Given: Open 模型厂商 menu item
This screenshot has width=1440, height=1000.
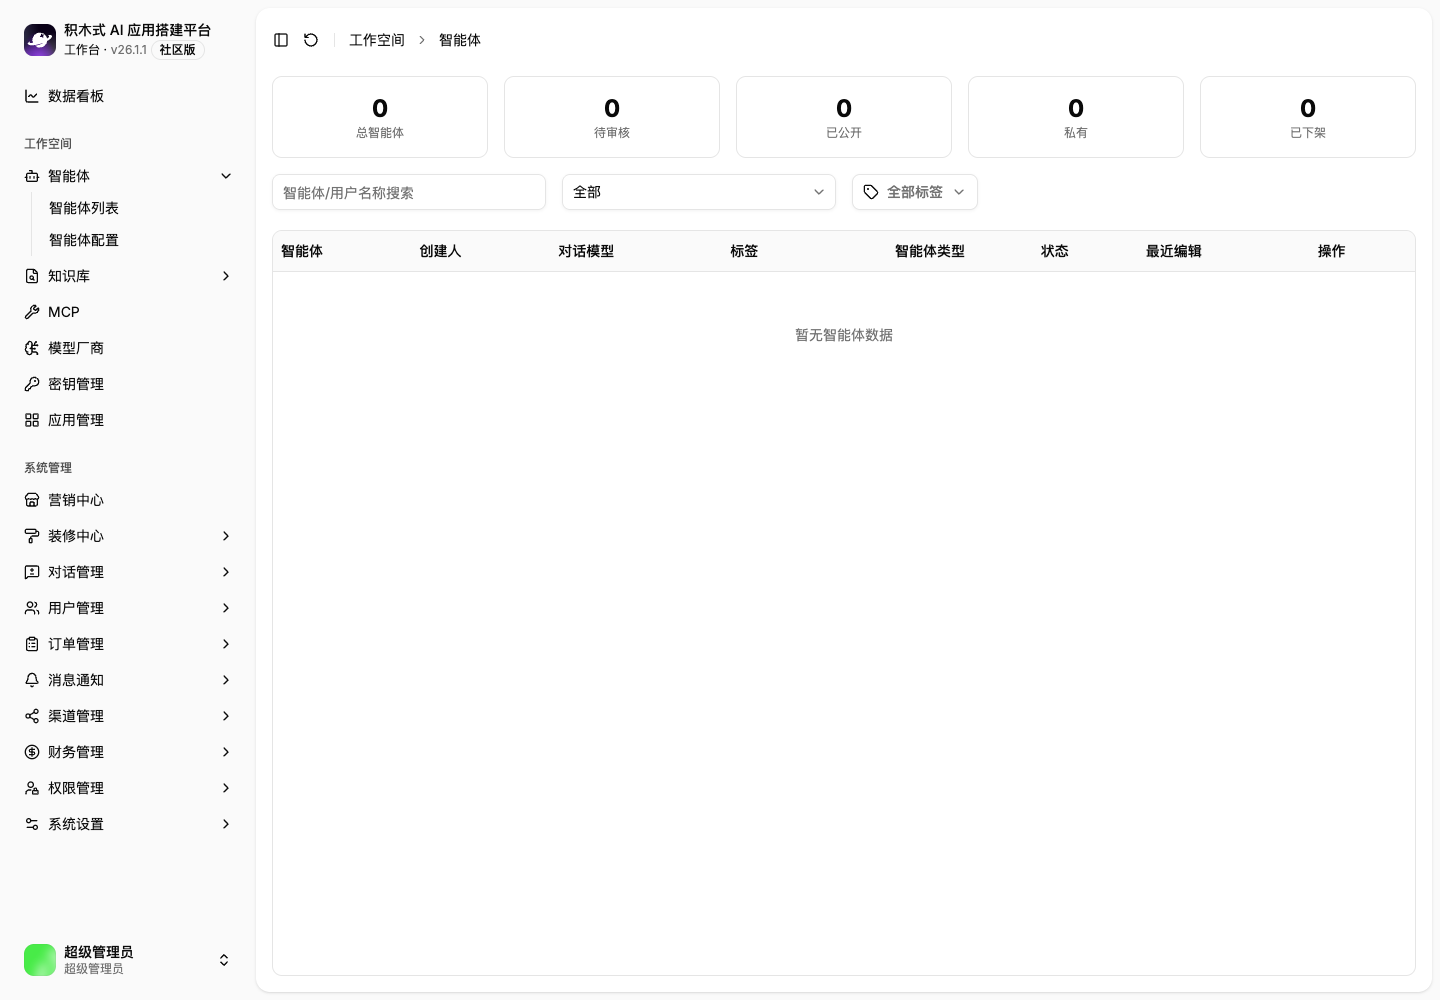Looking at the screenshot, I should click(128, 348).
